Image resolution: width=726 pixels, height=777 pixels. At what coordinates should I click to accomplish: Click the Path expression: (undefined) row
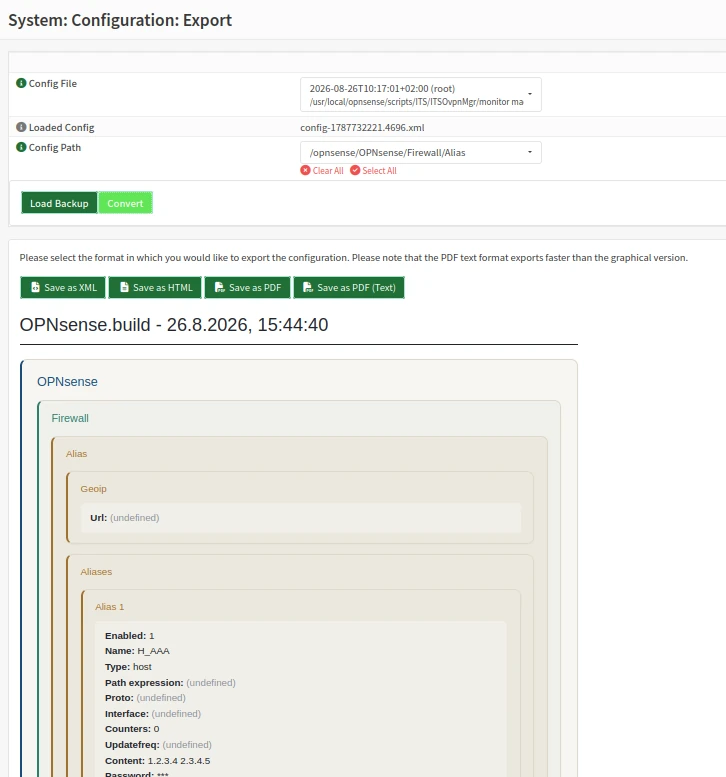[170, 683]
